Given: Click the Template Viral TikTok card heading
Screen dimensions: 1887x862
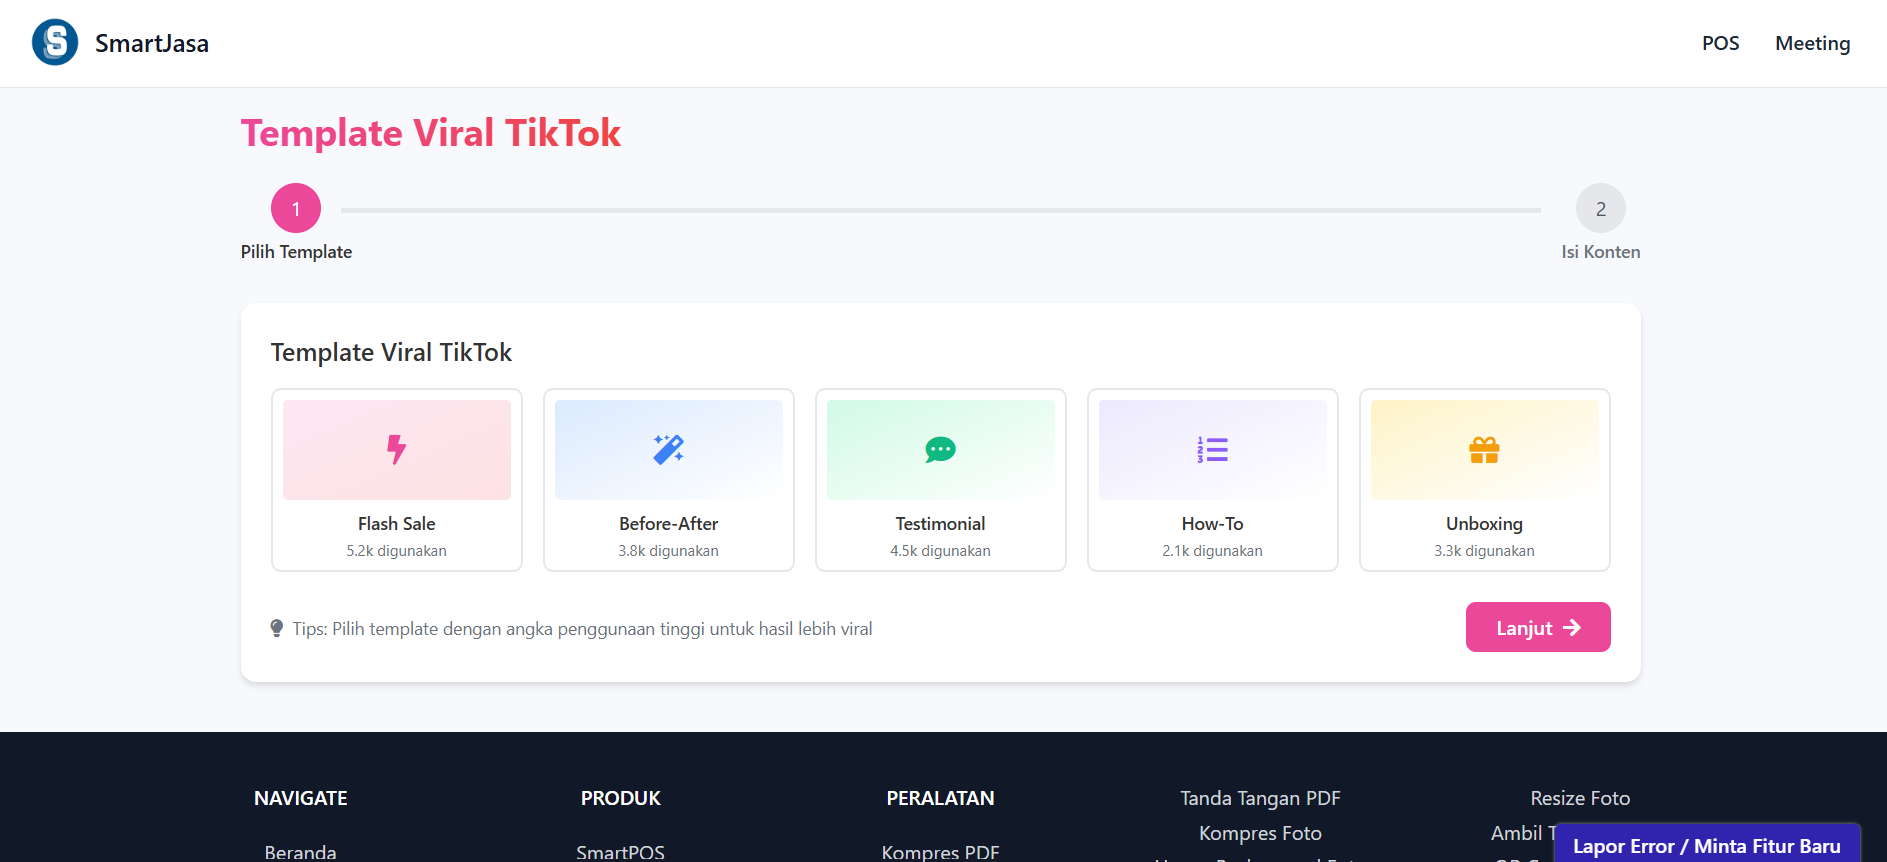Looking at the screenshot, I should click(x=391, y=352).
